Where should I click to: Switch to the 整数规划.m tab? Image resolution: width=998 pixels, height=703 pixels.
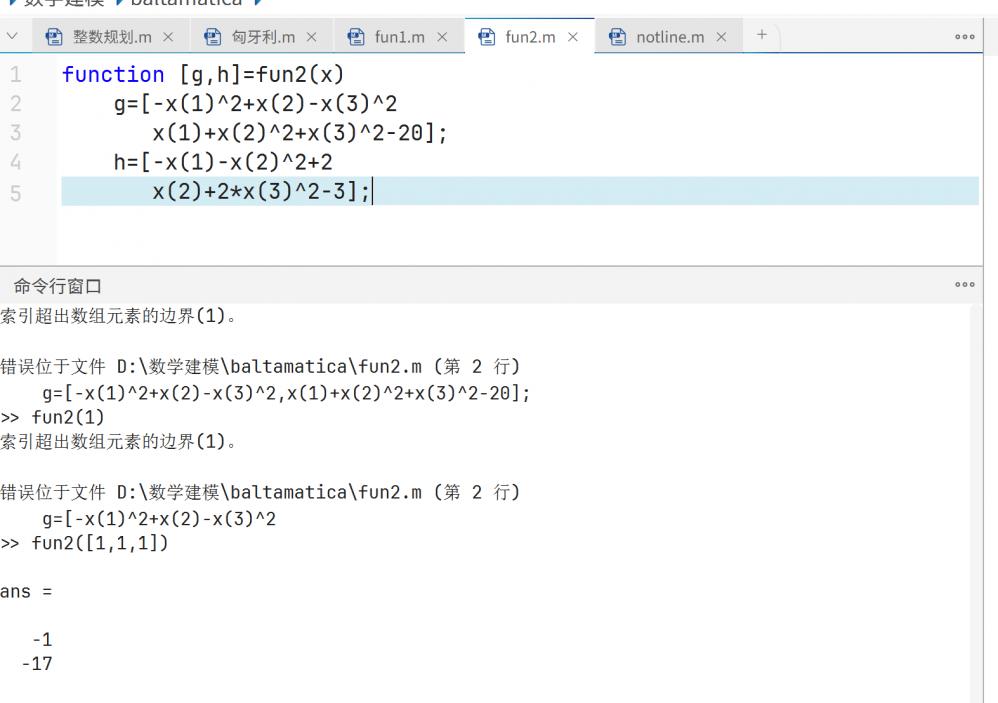point(112,37)
